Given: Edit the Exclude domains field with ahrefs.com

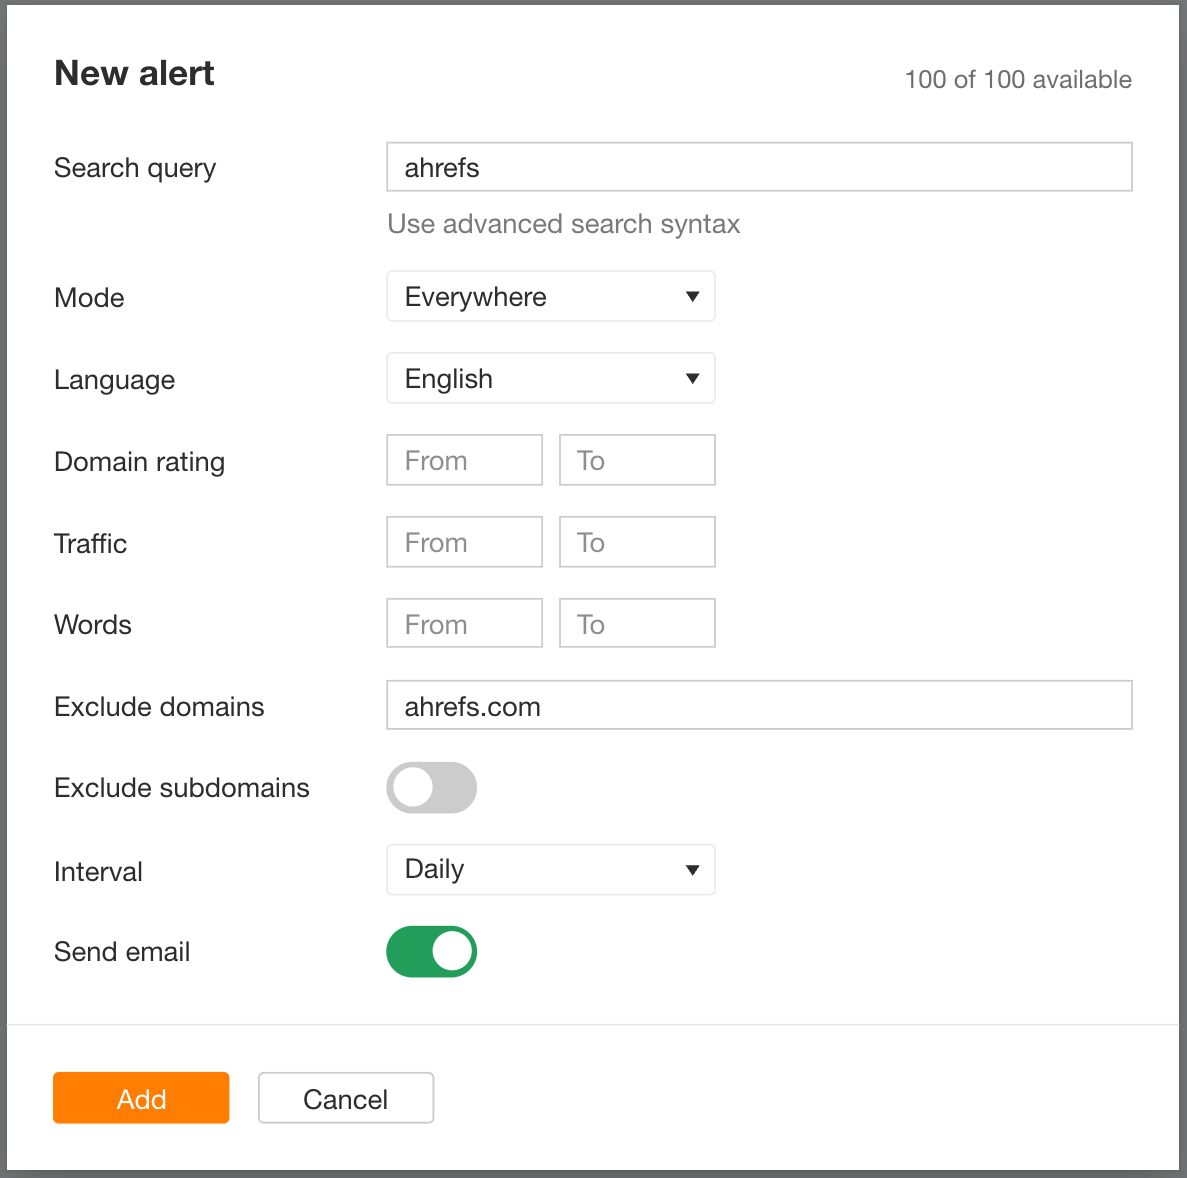Looking at the screenshot, I should (x=758, y=705).
